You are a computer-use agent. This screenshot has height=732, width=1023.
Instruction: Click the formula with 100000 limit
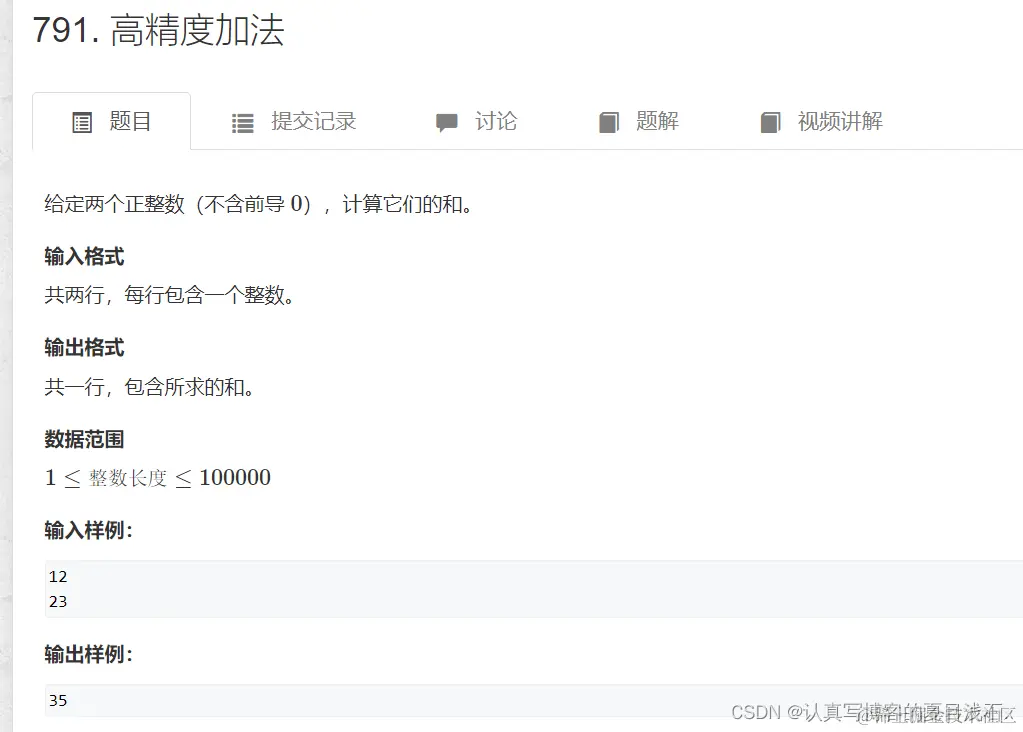click(157, 478)
